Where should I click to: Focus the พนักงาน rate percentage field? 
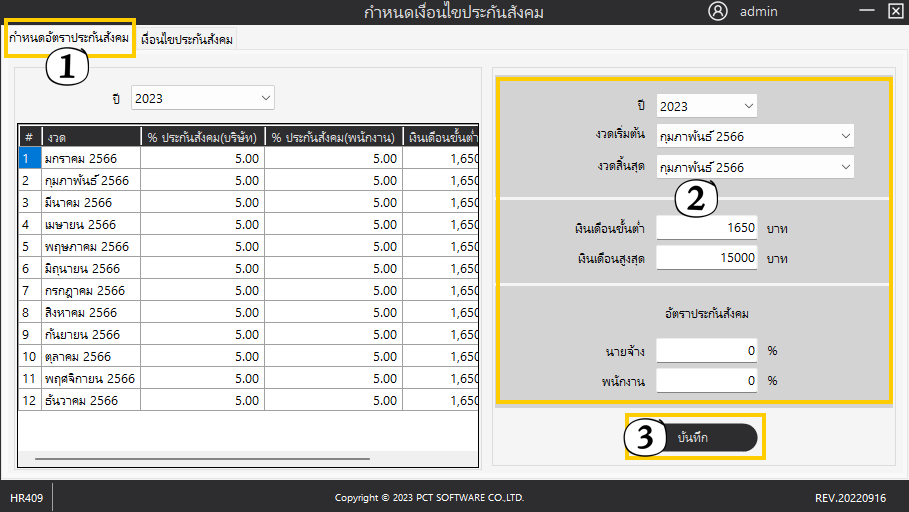coord(708,381)
